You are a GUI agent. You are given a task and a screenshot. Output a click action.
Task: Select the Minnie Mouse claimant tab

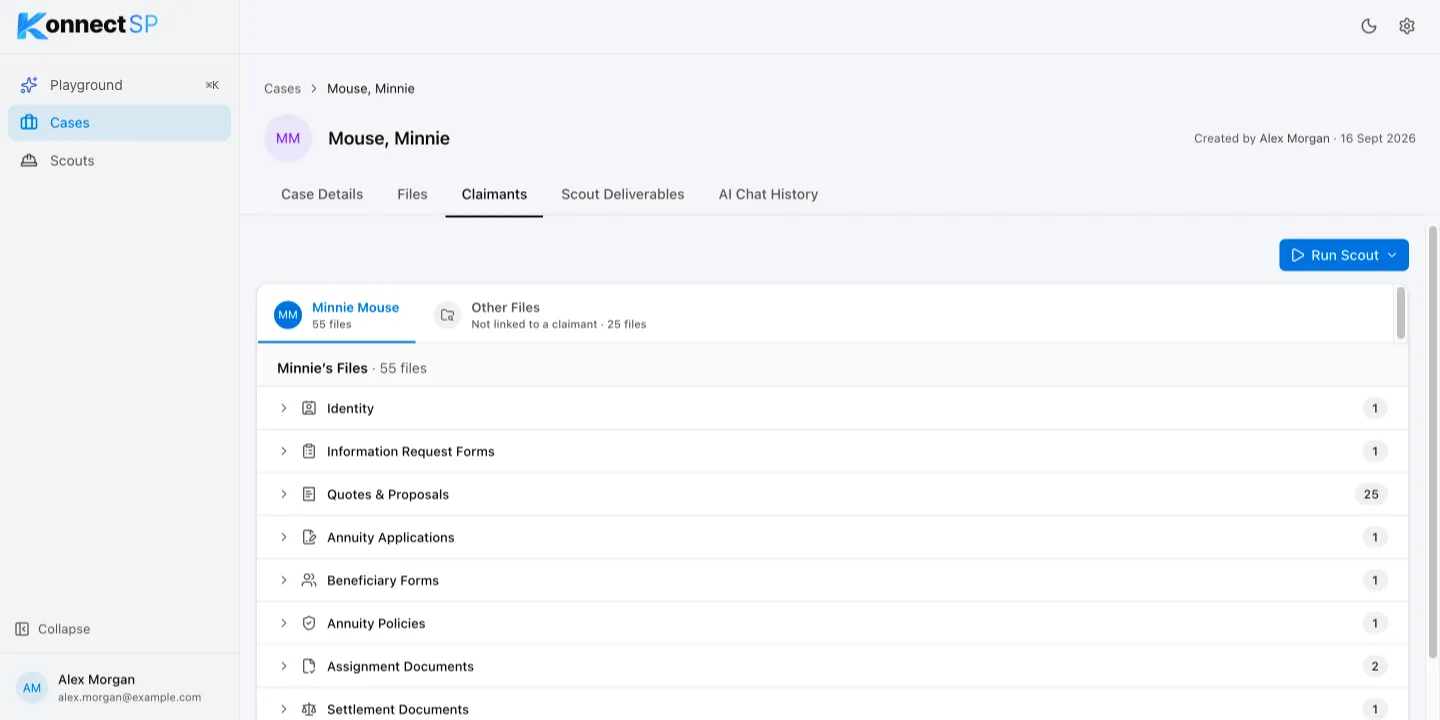(337, 315)
